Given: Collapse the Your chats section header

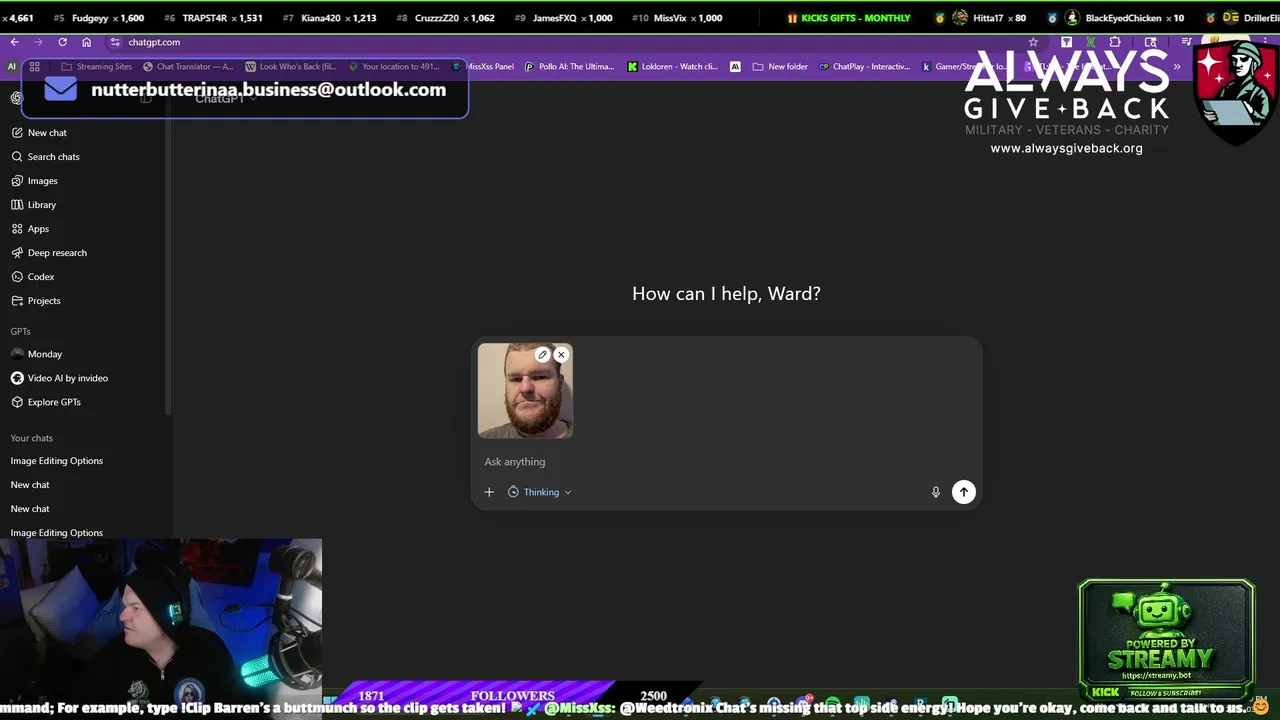Looking at the screenshot, I should (32, 438).
